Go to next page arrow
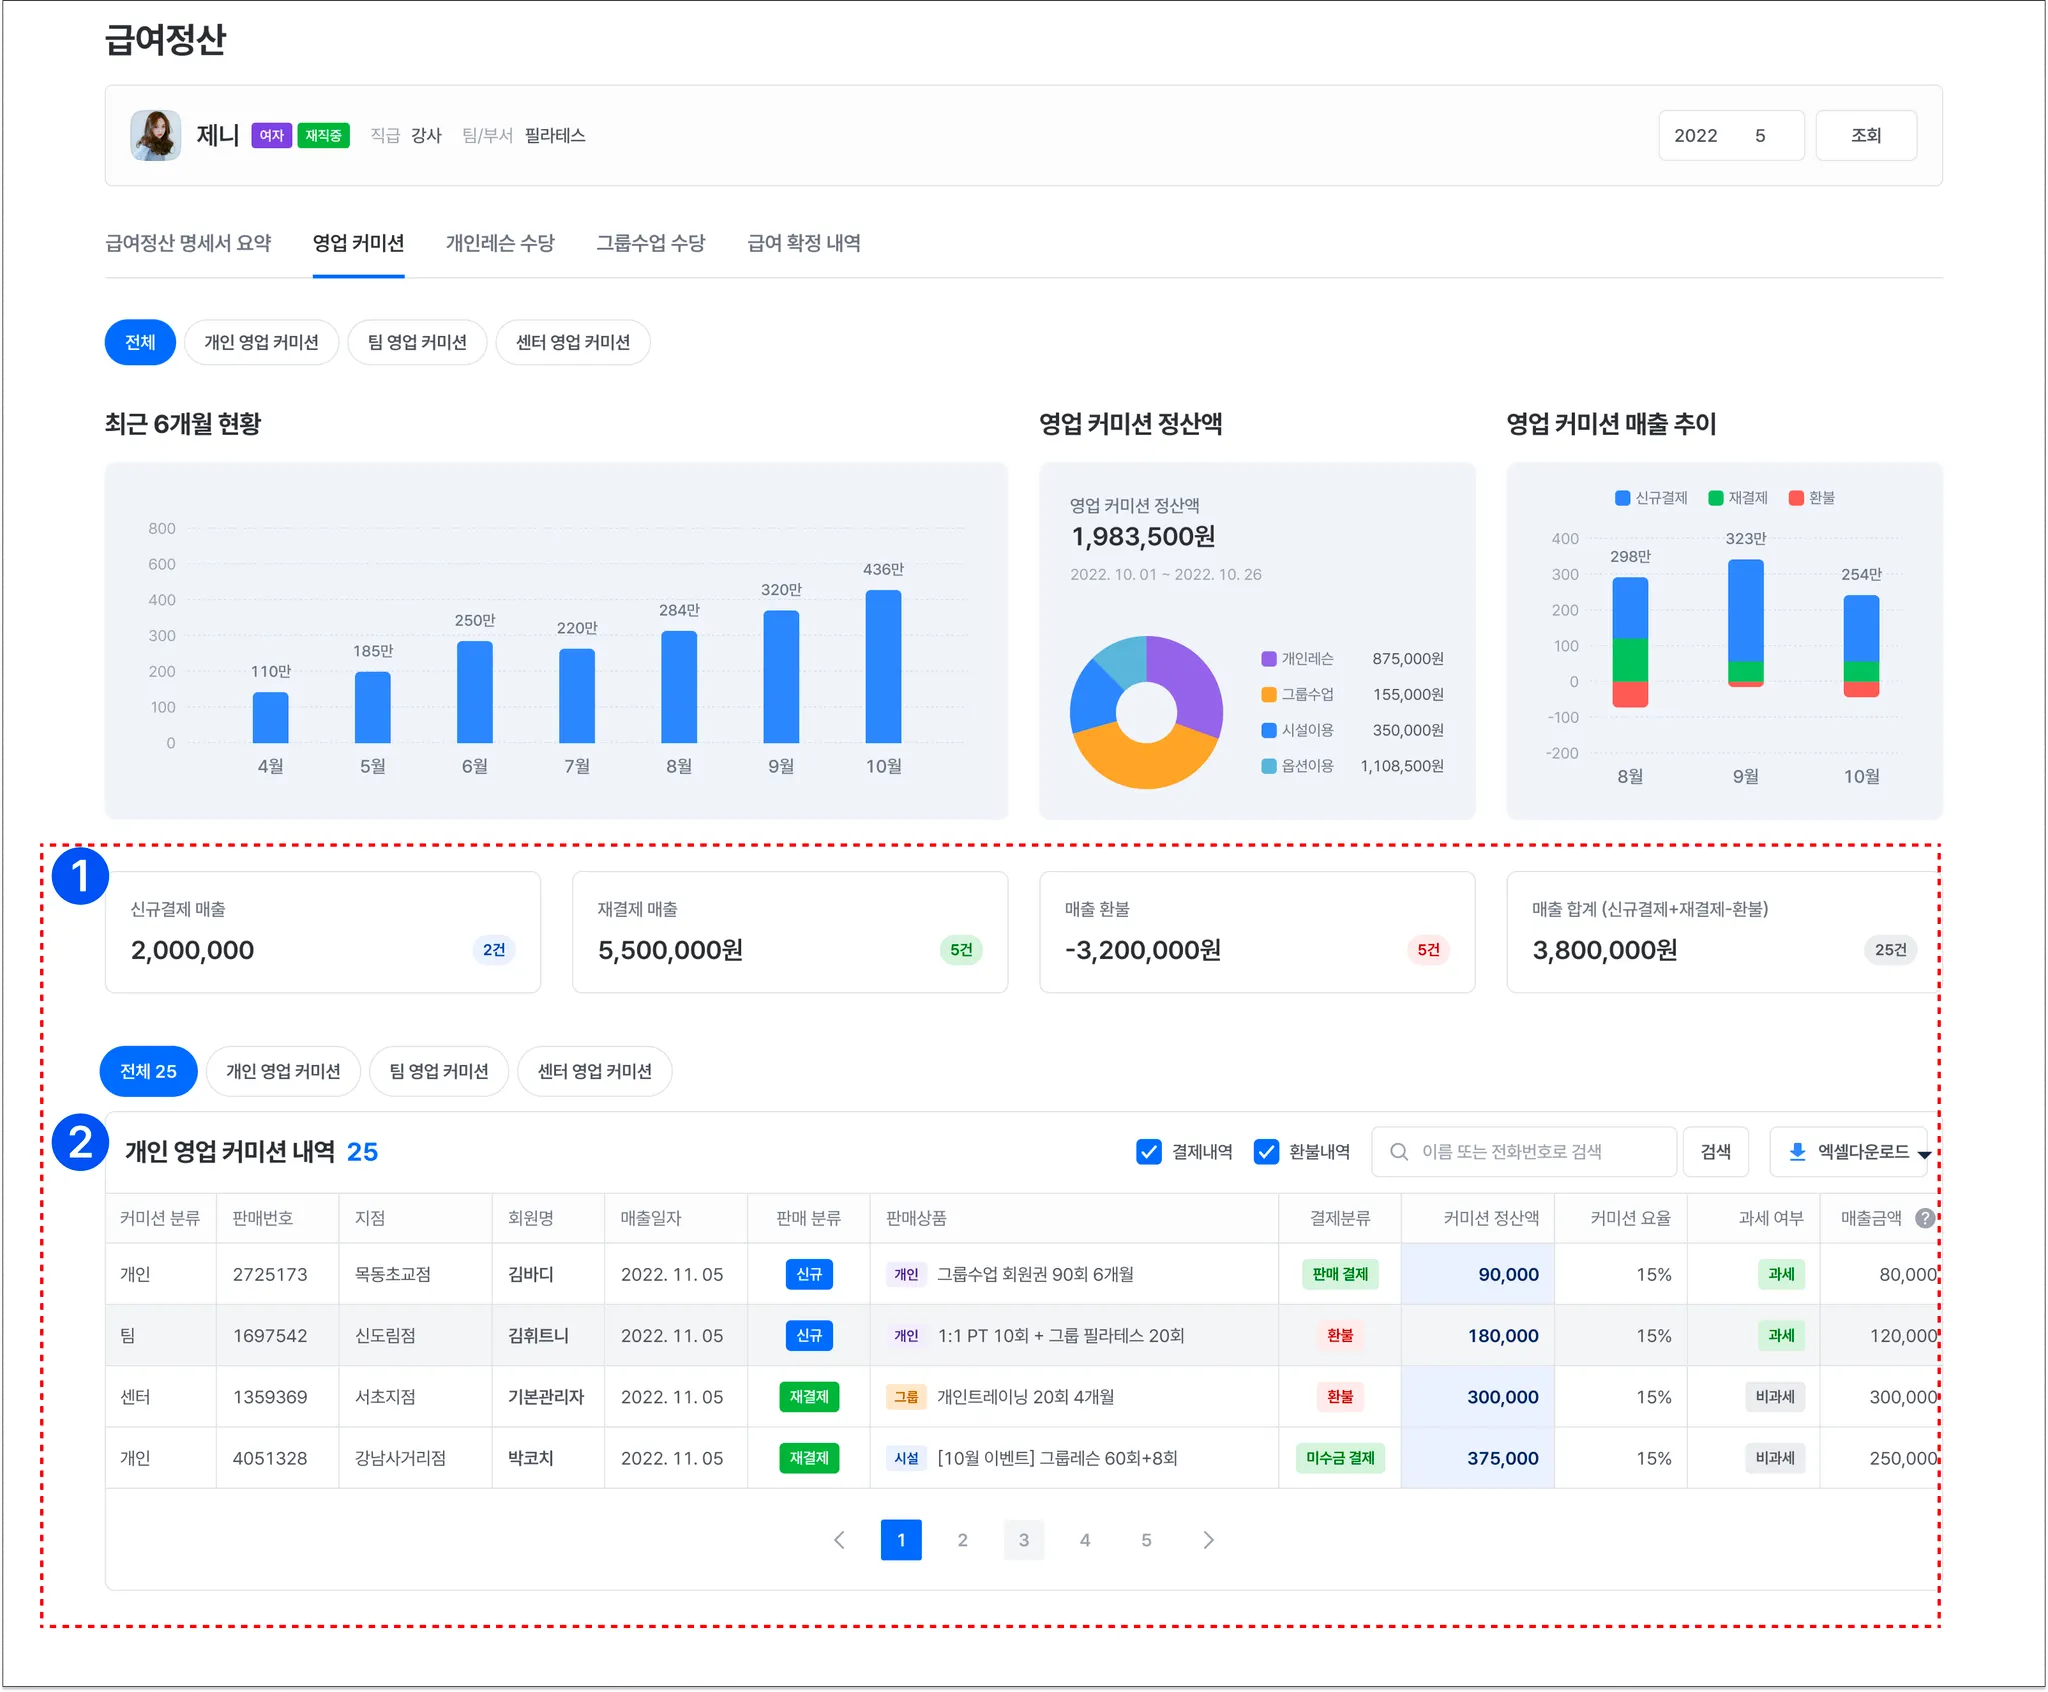The height and width of the screenshot is (1692, 2048). tap(1208, 1540)
